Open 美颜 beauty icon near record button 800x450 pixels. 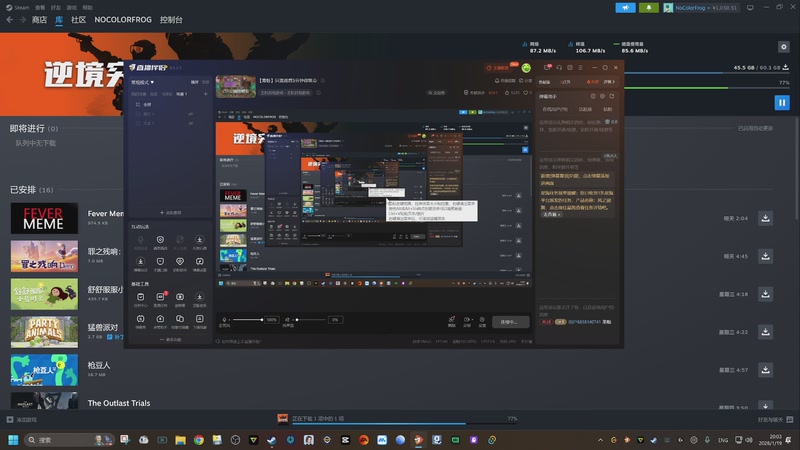coord(452,321)
